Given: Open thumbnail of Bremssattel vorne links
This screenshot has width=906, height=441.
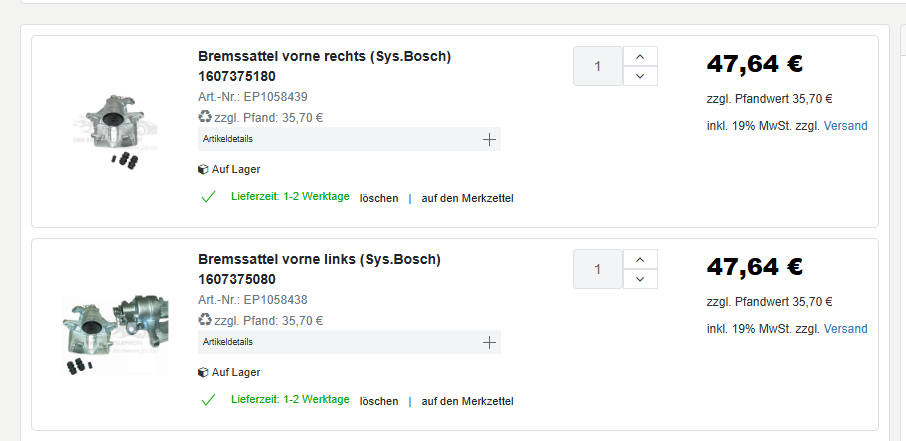Looking at the screenshot, I should coord(116,335).
